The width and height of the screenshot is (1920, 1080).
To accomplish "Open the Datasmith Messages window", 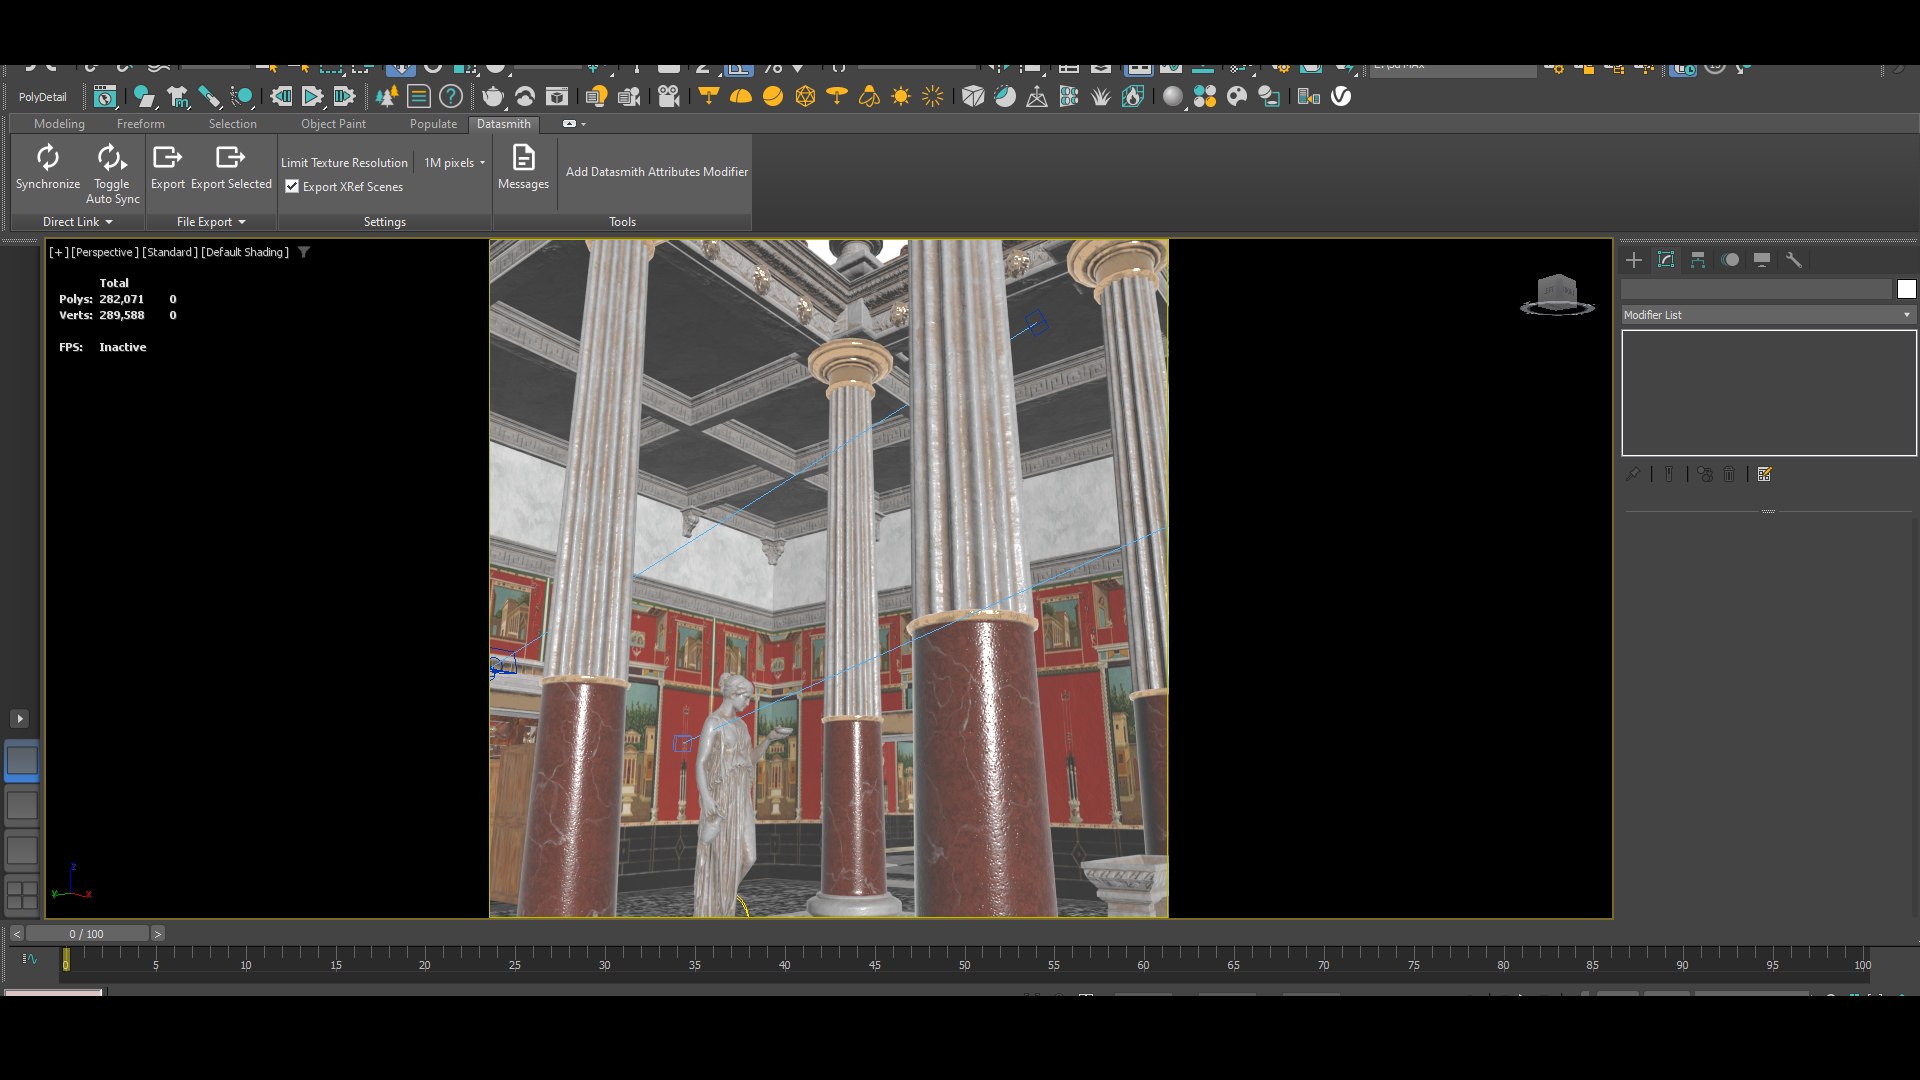I will [x=523, y=167].
